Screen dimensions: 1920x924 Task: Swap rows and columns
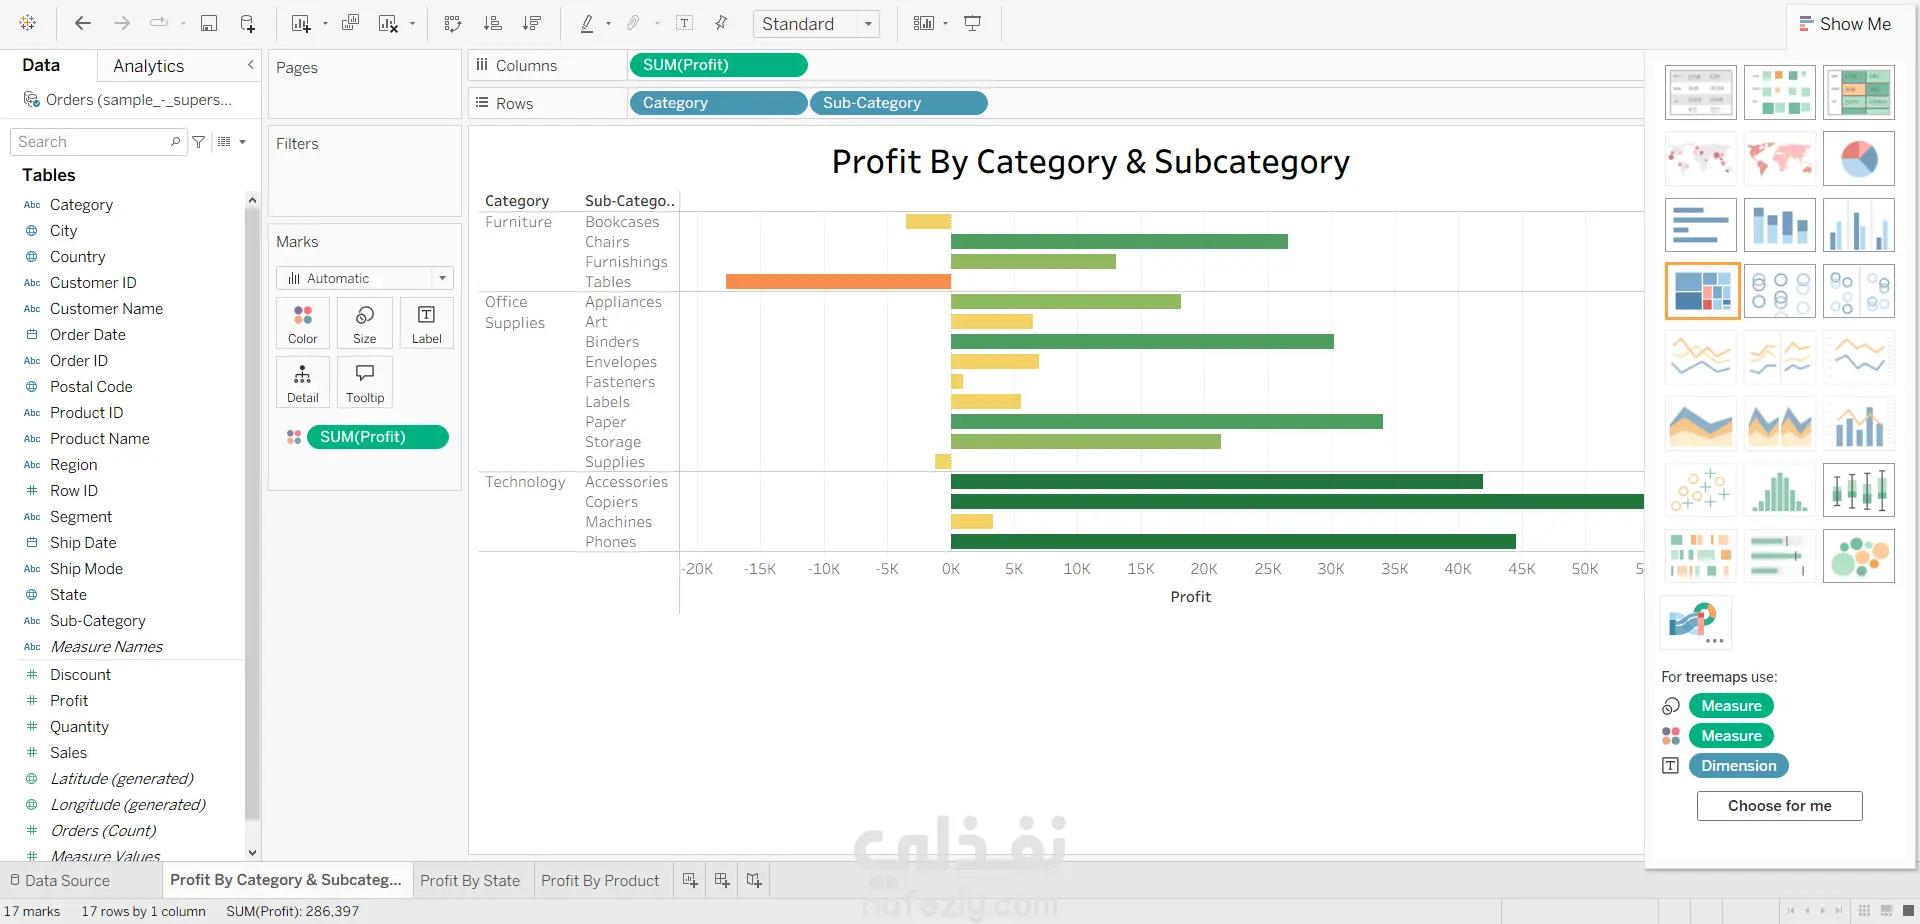453,23
